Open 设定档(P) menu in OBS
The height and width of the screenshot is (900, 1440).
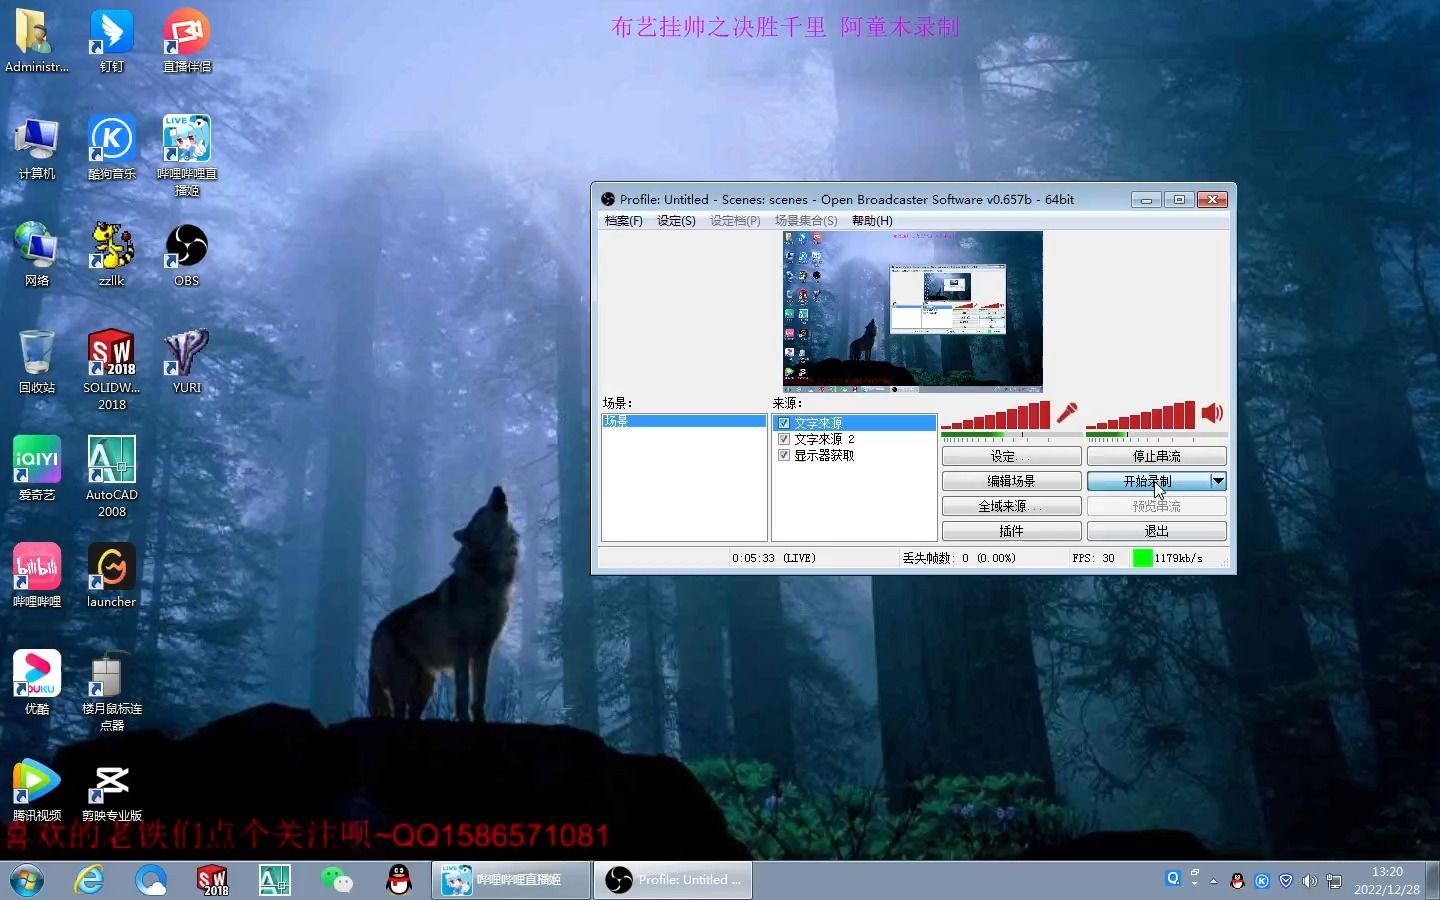[735, 221]
